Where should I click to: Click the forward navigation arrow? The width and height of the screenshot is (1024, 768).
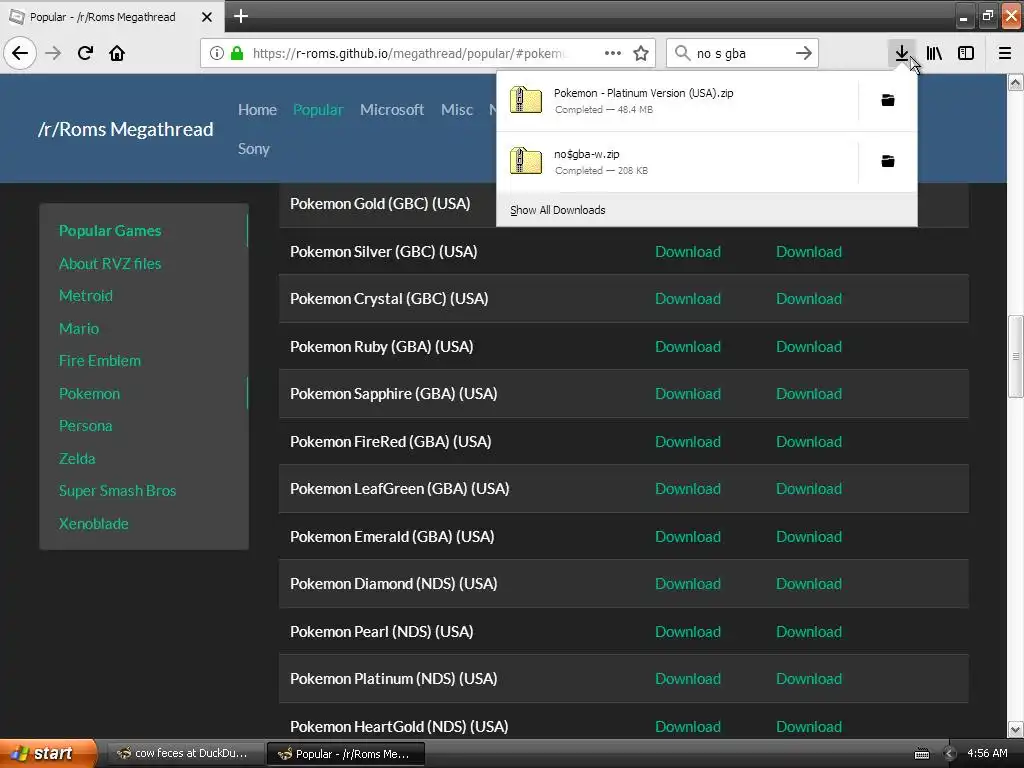[x=53, y=53]
